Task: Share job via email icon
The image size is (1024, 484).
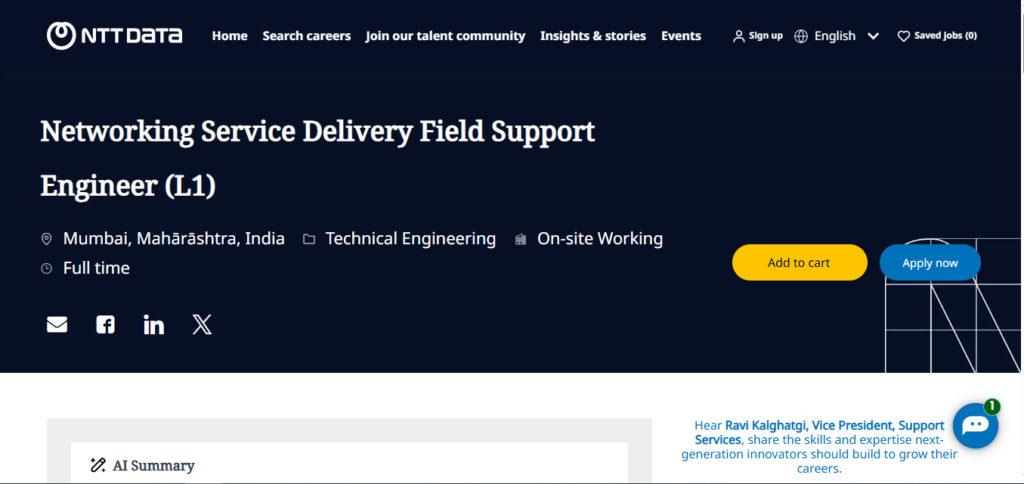Action: click(57, 325)
